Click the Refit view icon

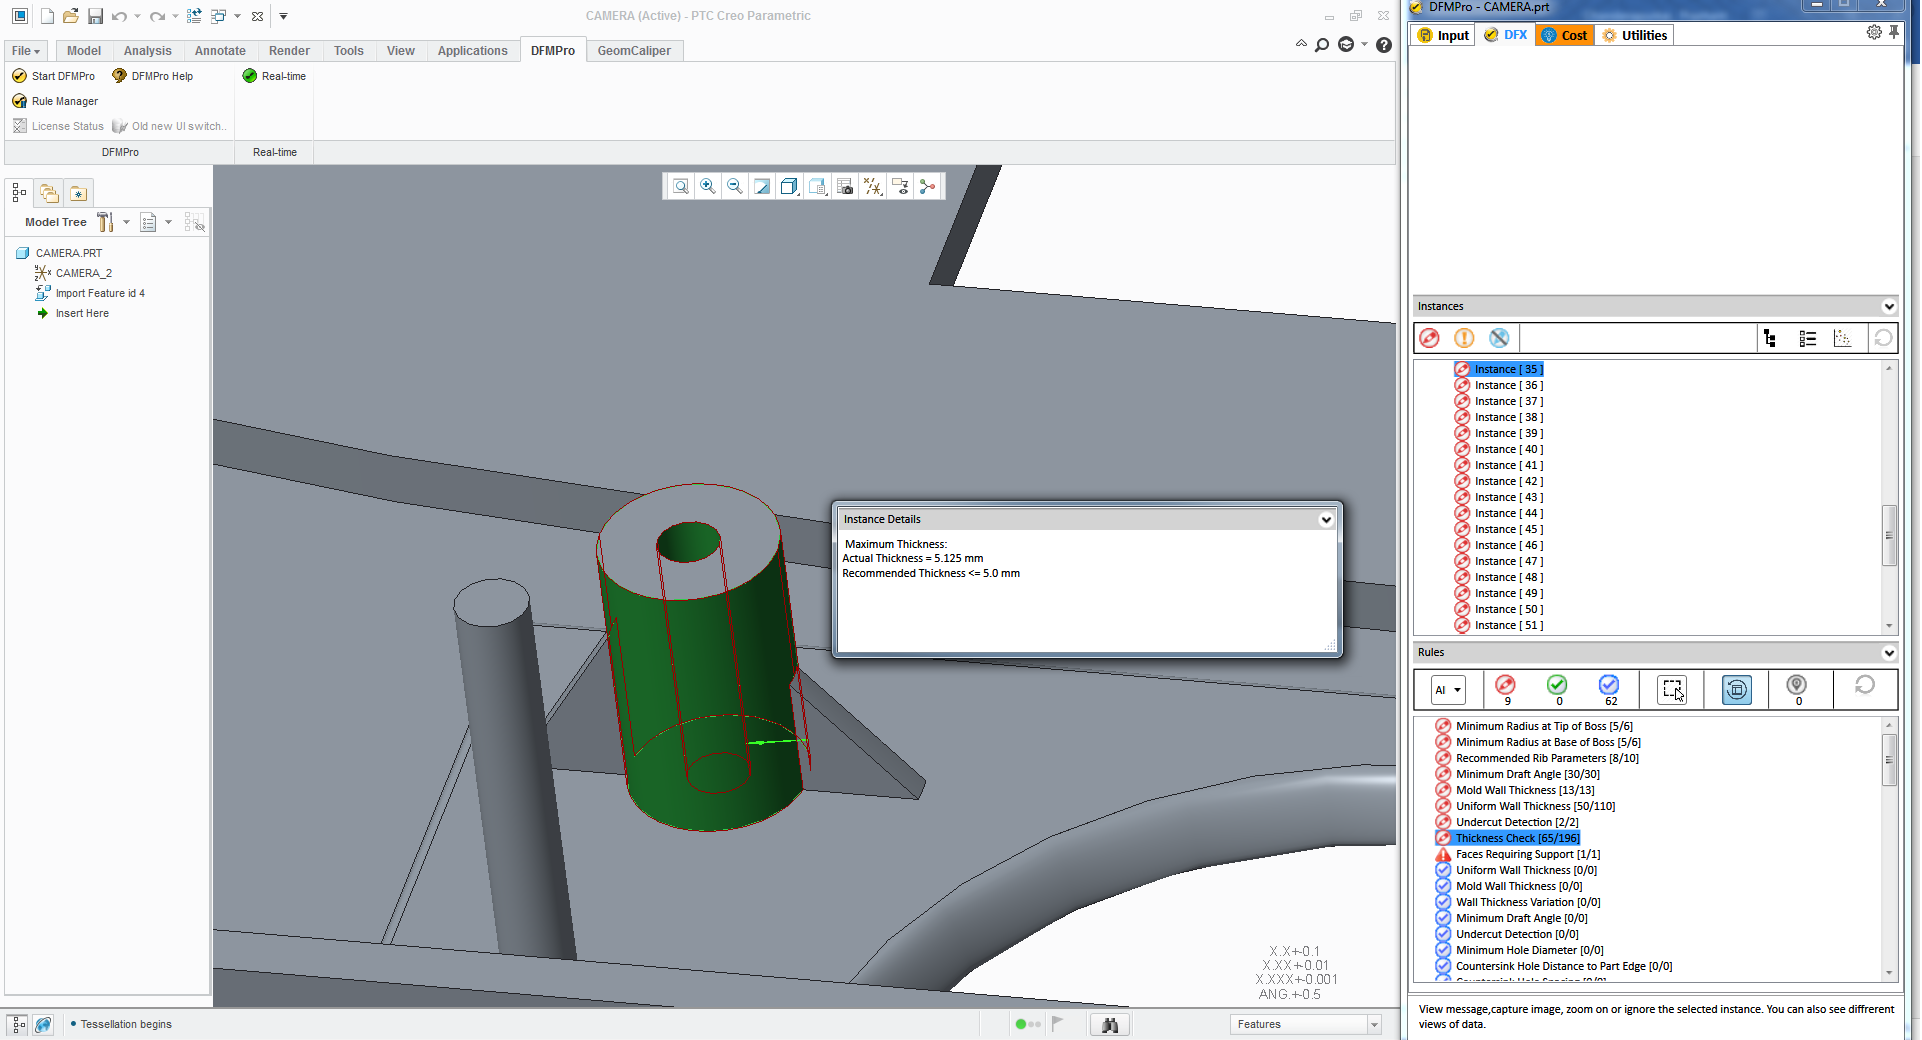coord(681,186)
